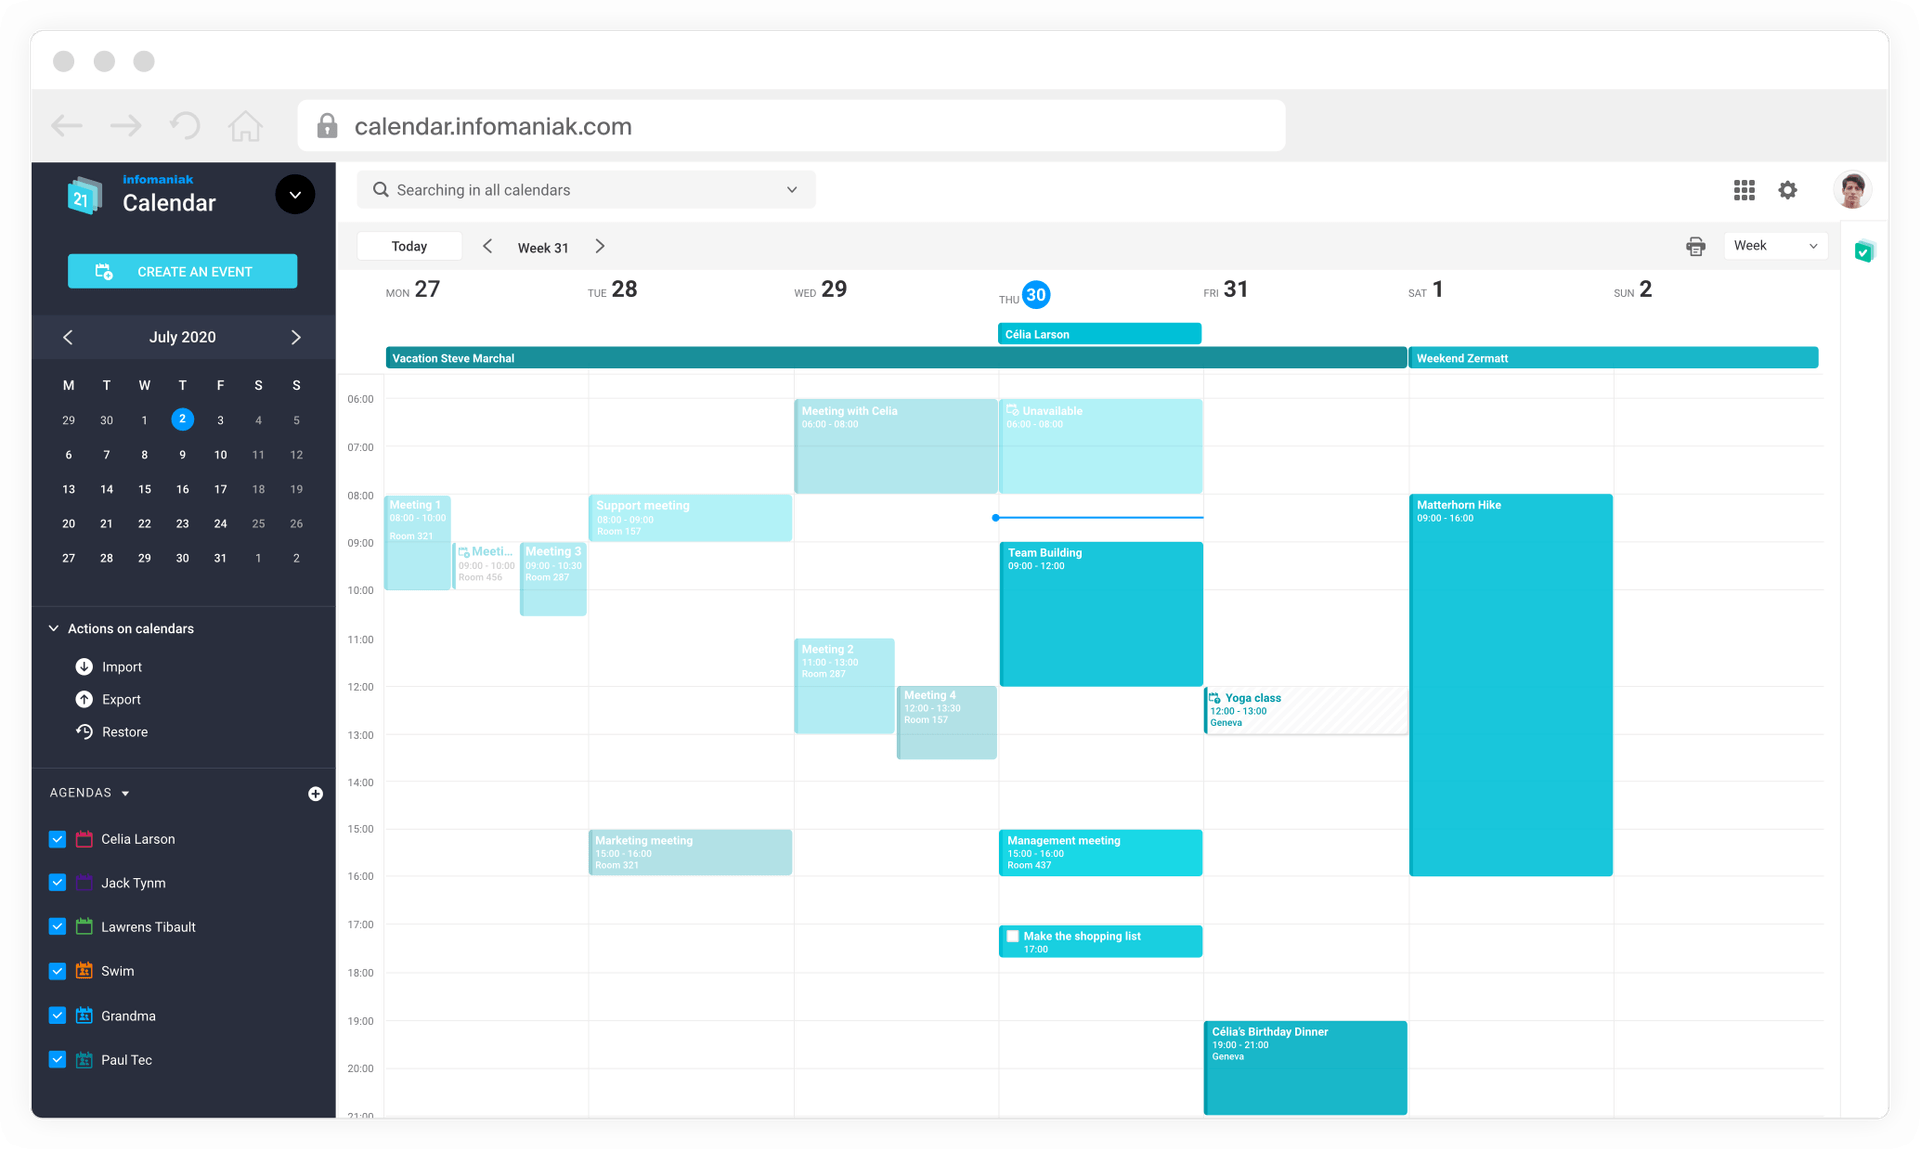Click the search icon in calendar search bar

[382, 190]
